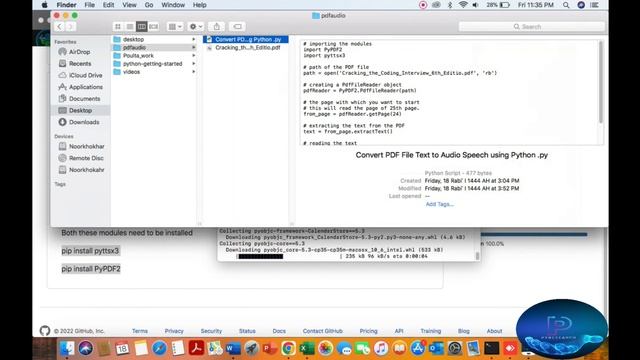The height and width of the screenshot is (360, 640).
Task: Select the Convert PD...g Python .py file
Action: pyautogui.click(x=246, y=40)
